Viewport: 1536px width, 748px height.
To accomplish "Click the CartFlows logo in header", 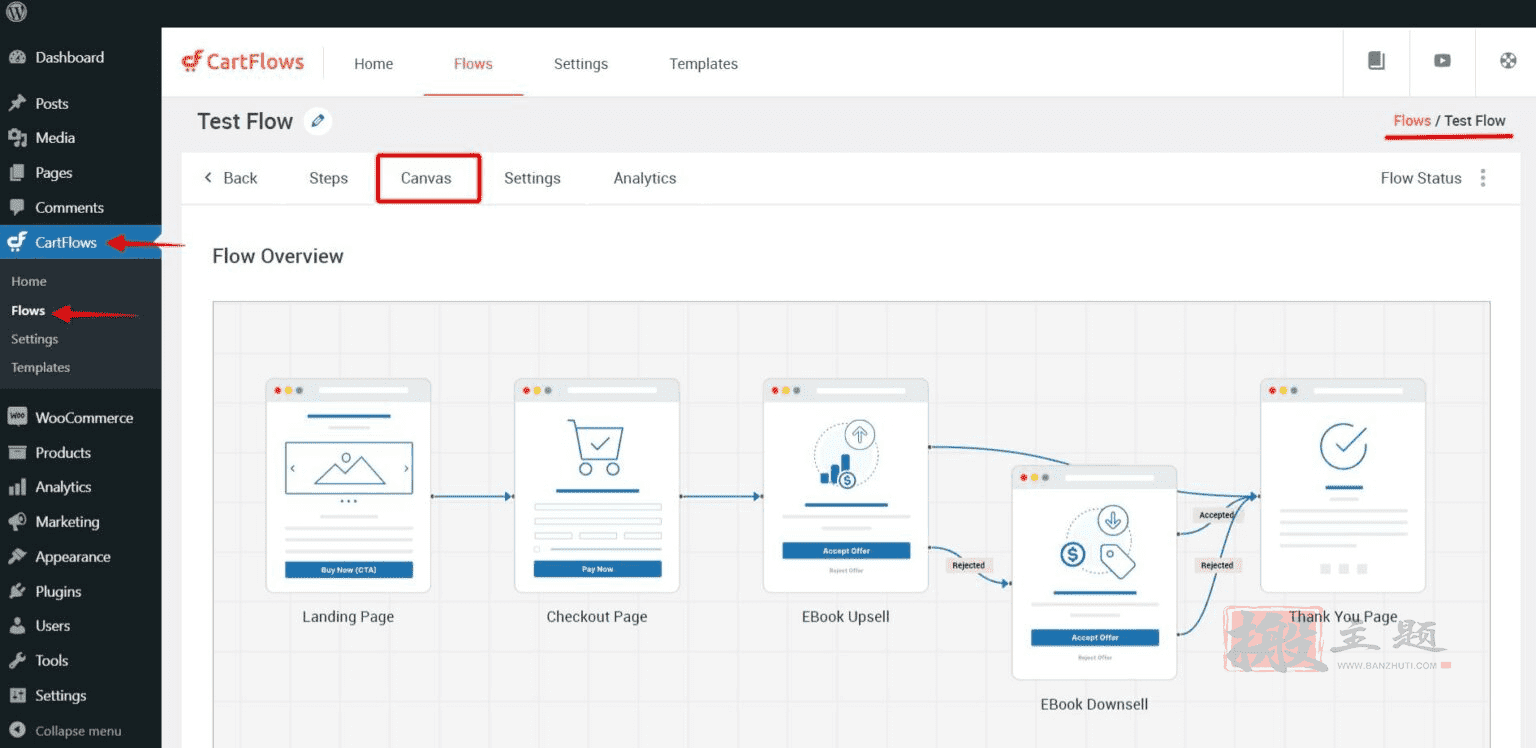I will (243, 62).
